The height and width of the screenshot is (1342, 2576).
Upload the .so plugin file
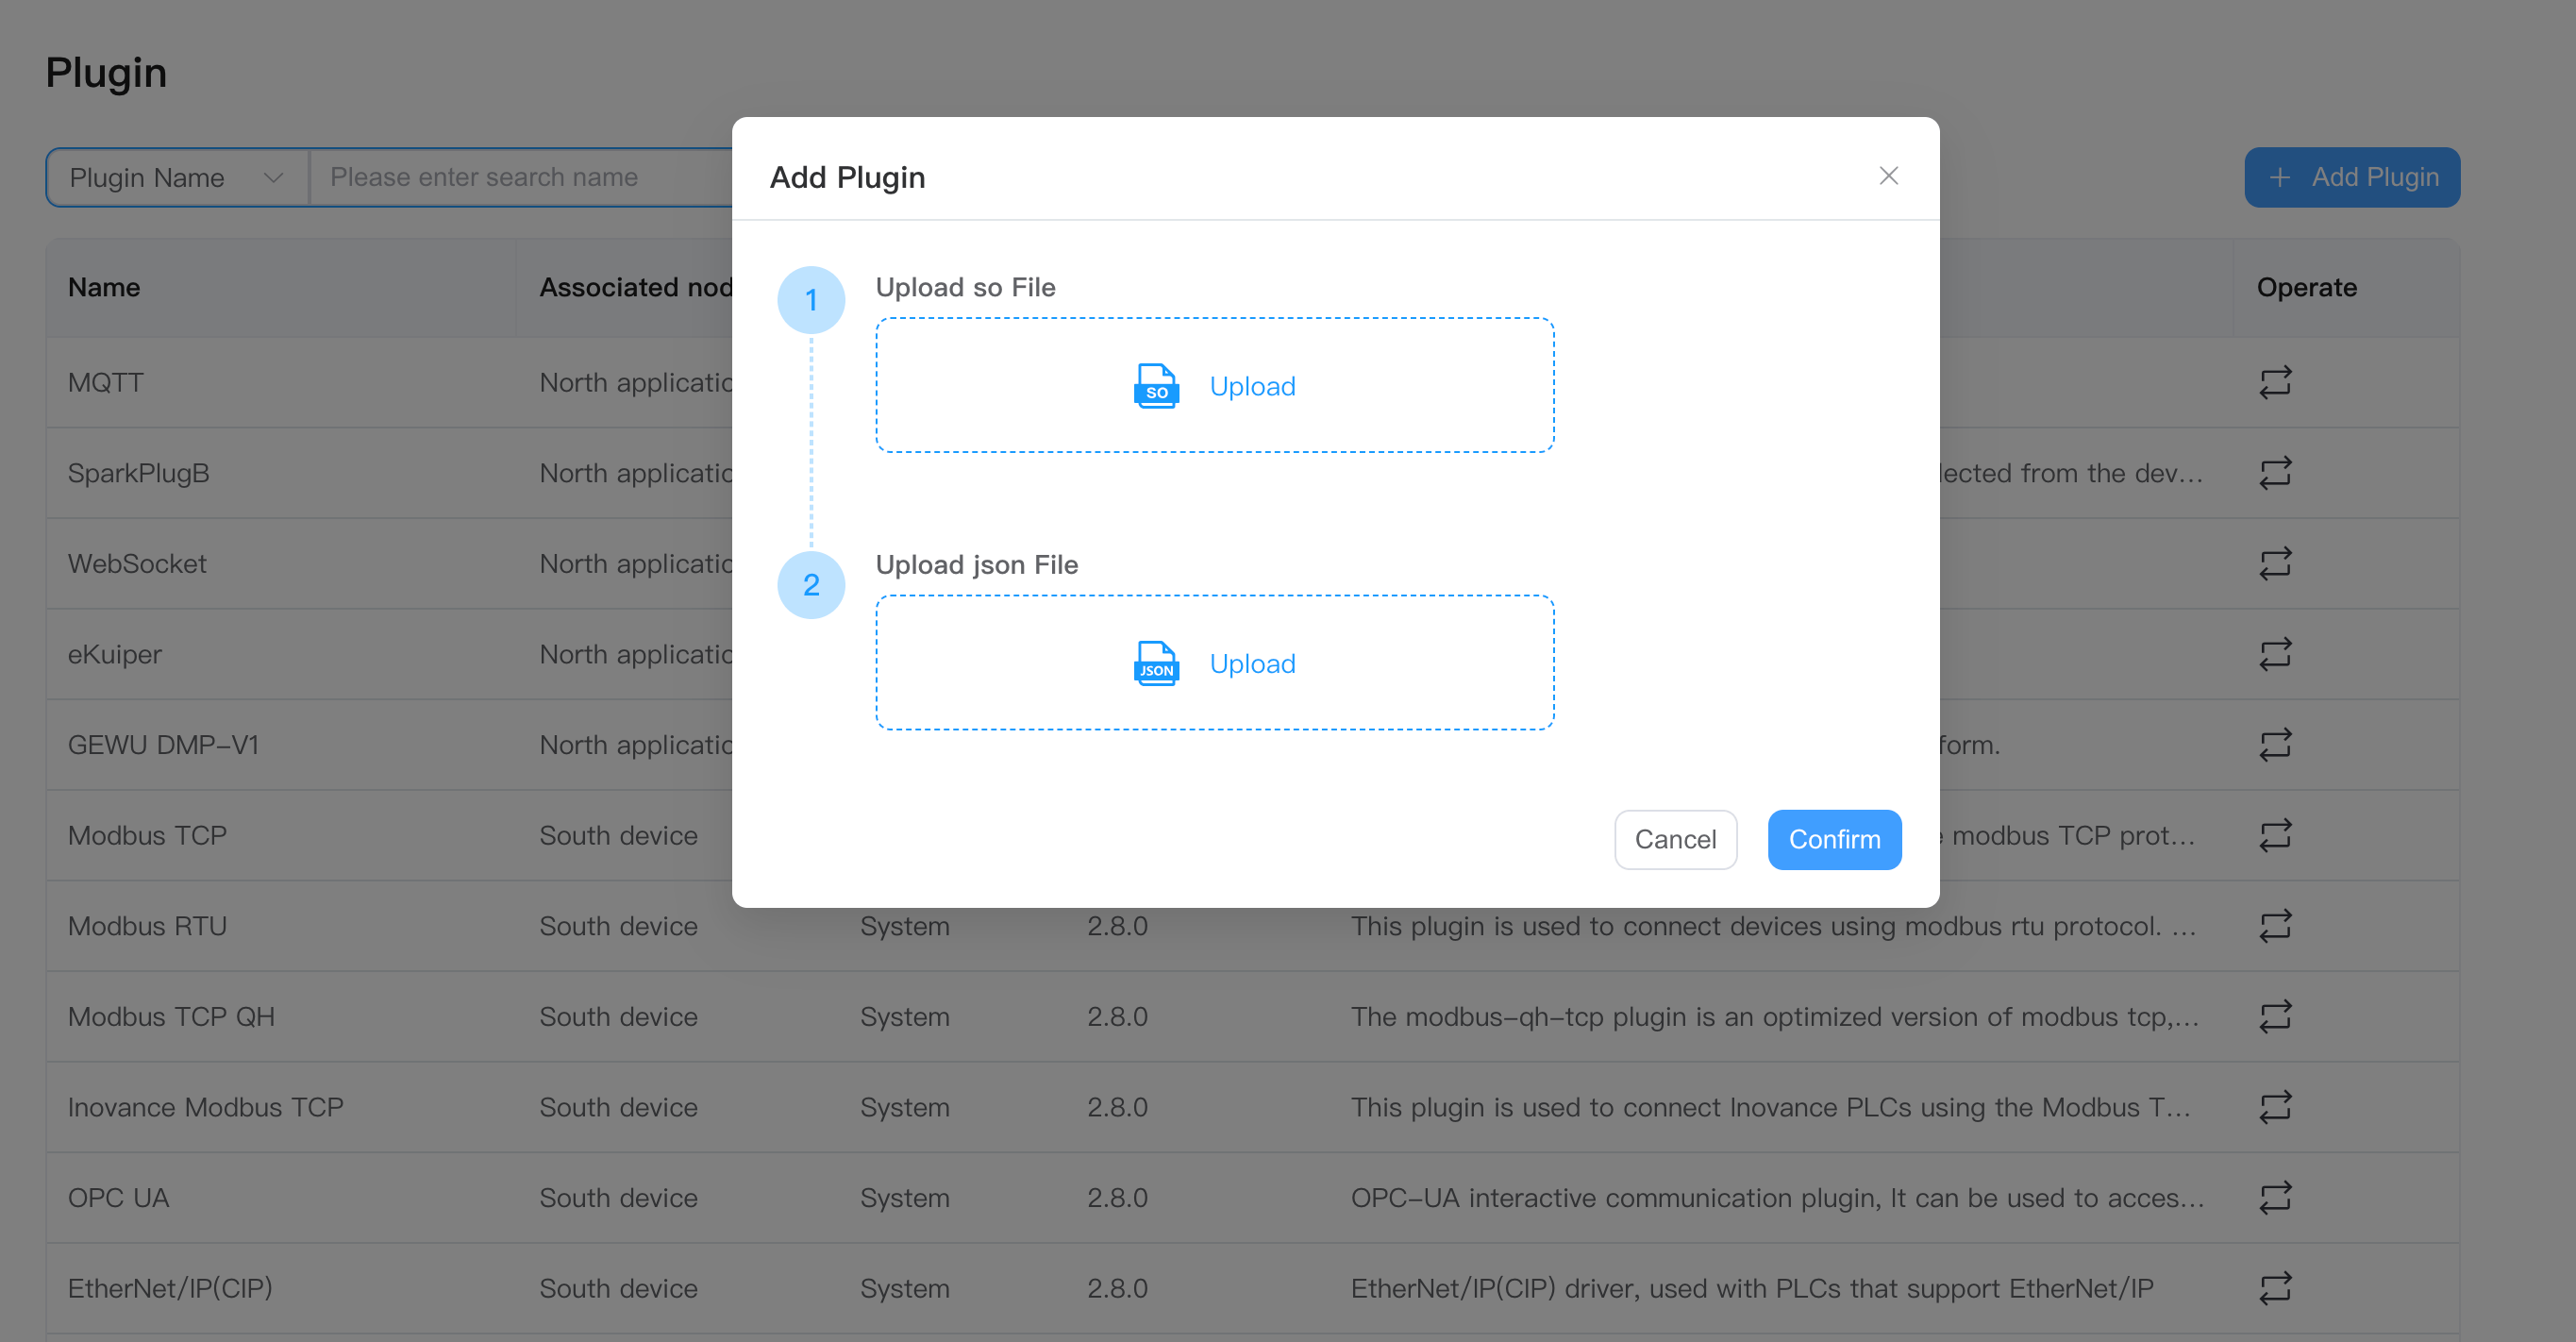[x=1213, y=385]
